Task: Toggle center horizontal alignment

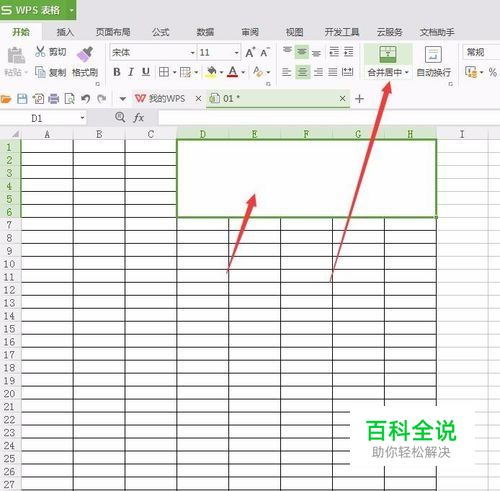Action: click(302, 72)
